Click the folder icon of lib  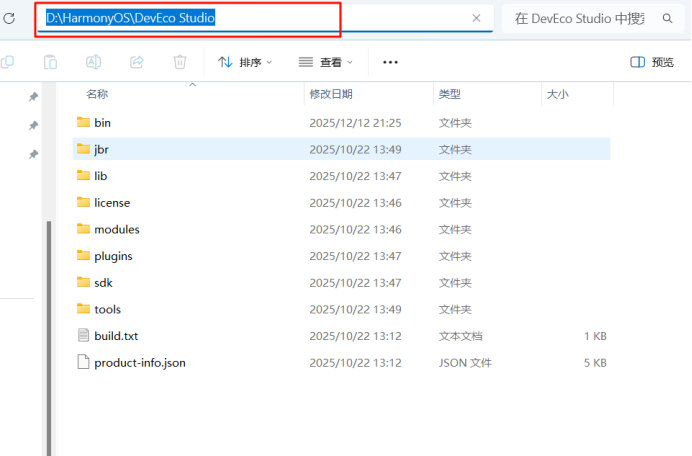[x=83, y=175]
